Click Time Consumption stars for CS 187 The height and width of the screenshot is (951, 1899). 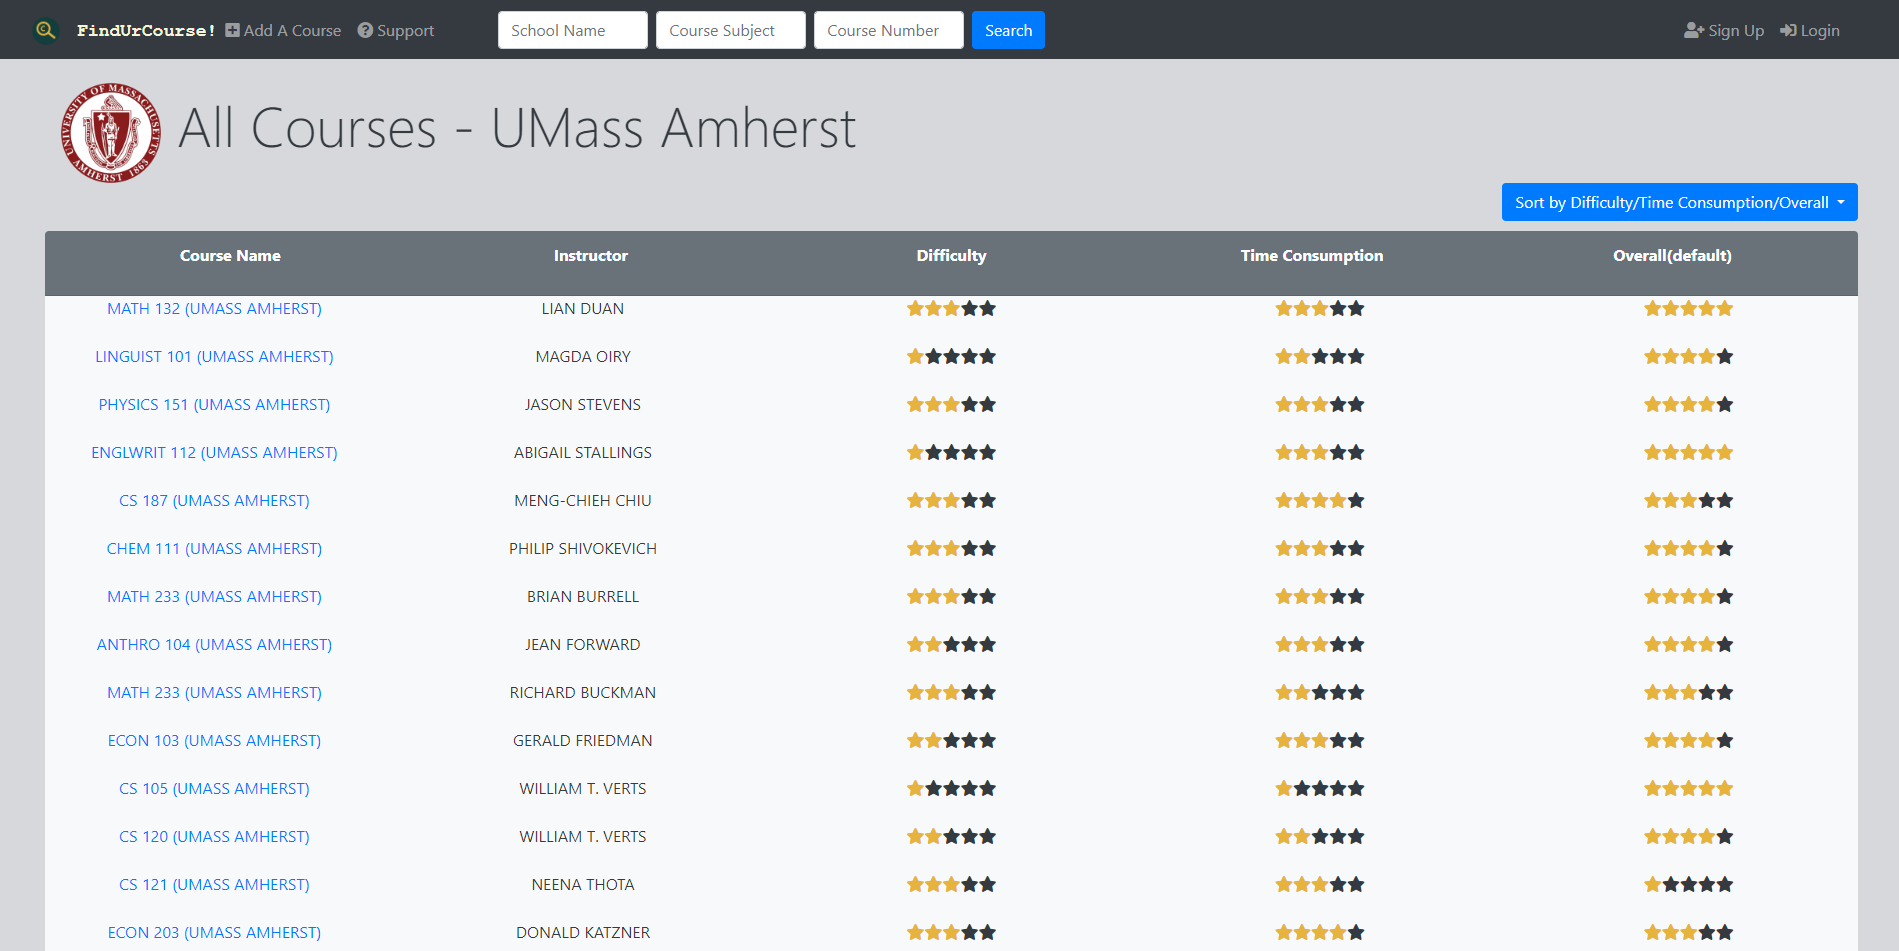pyautogui.click(x=1320, y=501)
